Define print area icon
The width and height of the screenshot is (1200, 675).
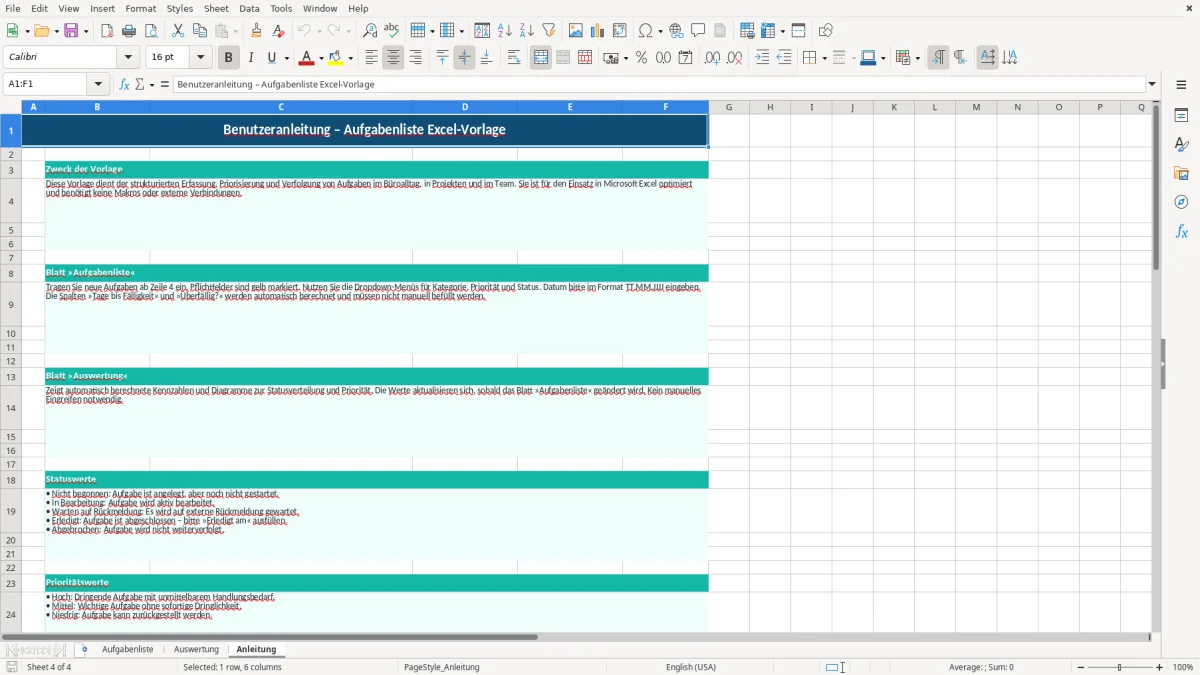747,31
